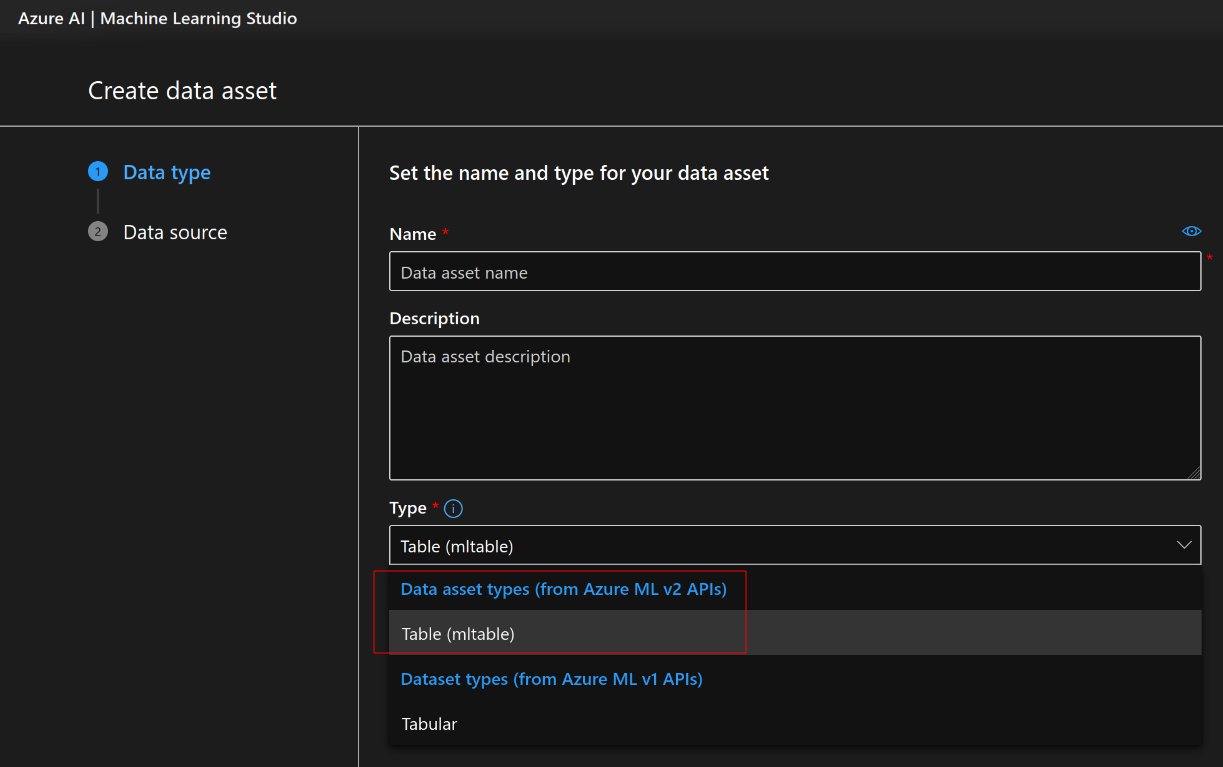
Task: Click the step 2 circle indicator
Action: point(97,232)
